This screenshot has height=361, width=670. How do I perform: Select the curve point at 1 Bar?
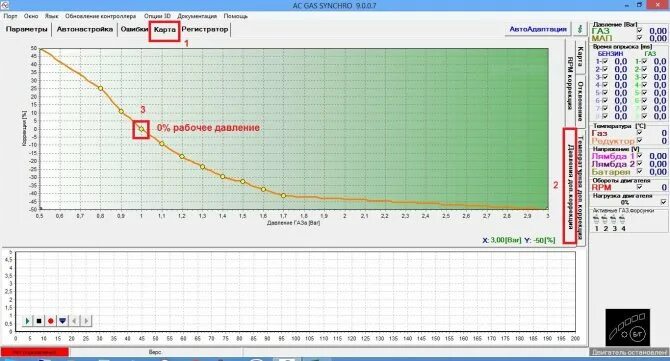(141, 129)
